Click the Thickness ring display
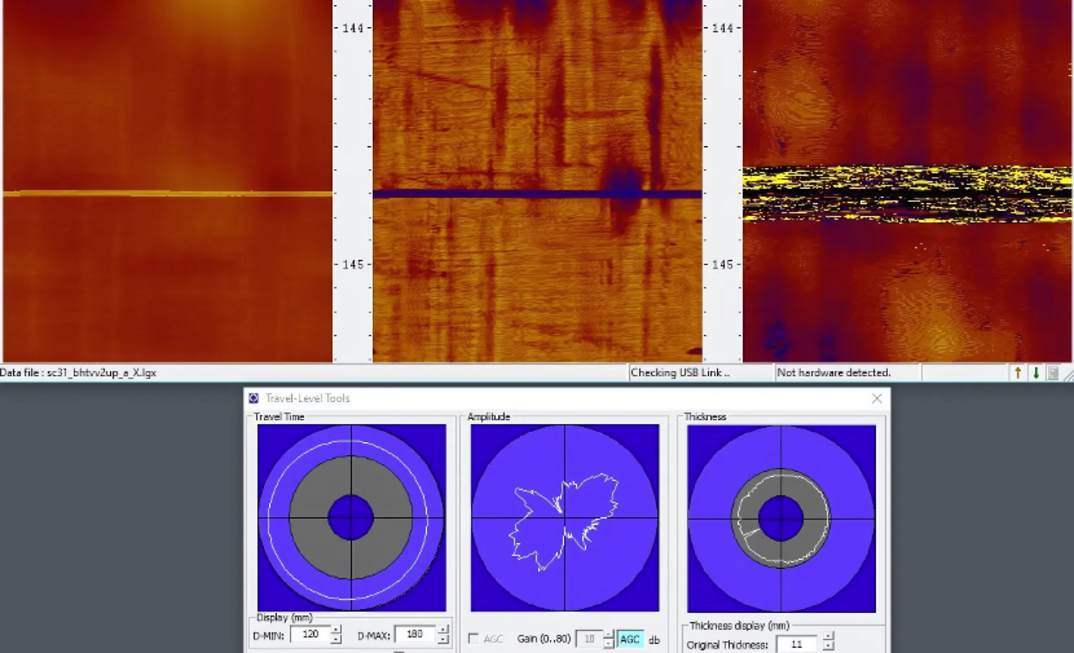This screenshot has width=1074, height=653. (782, 516)
